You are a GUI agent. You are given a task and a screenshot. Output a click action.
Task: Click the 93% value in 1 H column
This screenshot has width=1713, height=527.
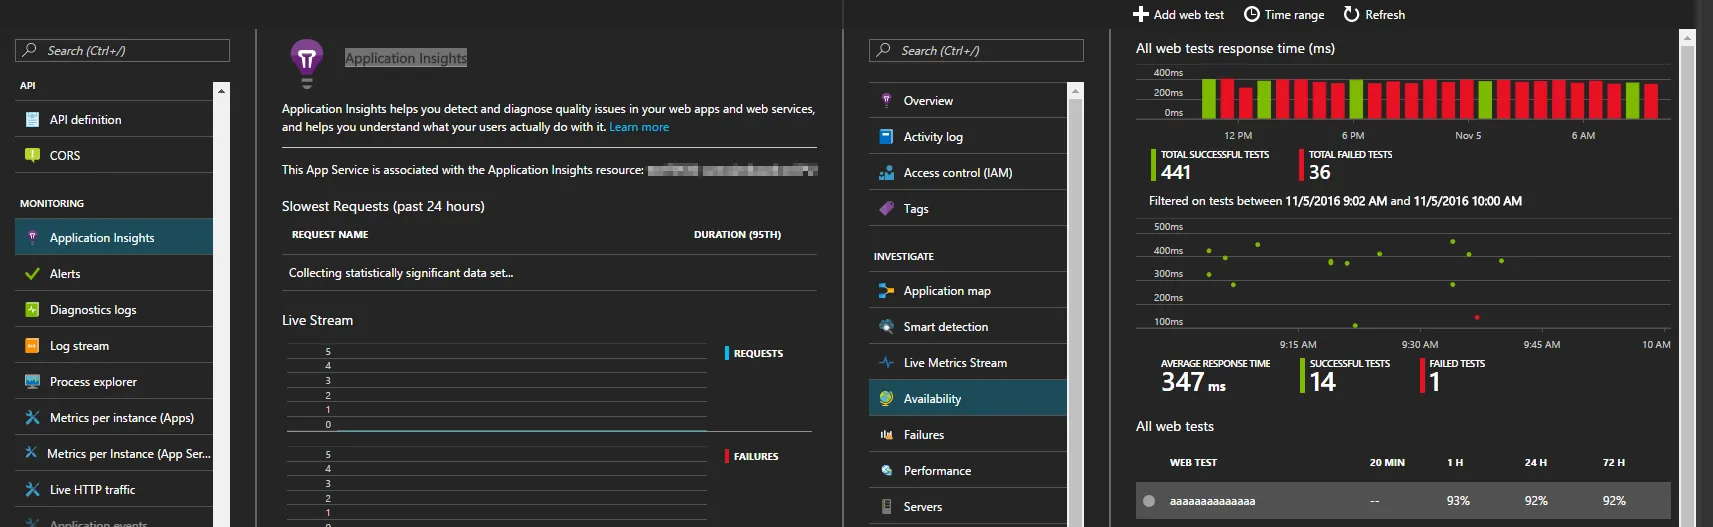point(1458,501)
